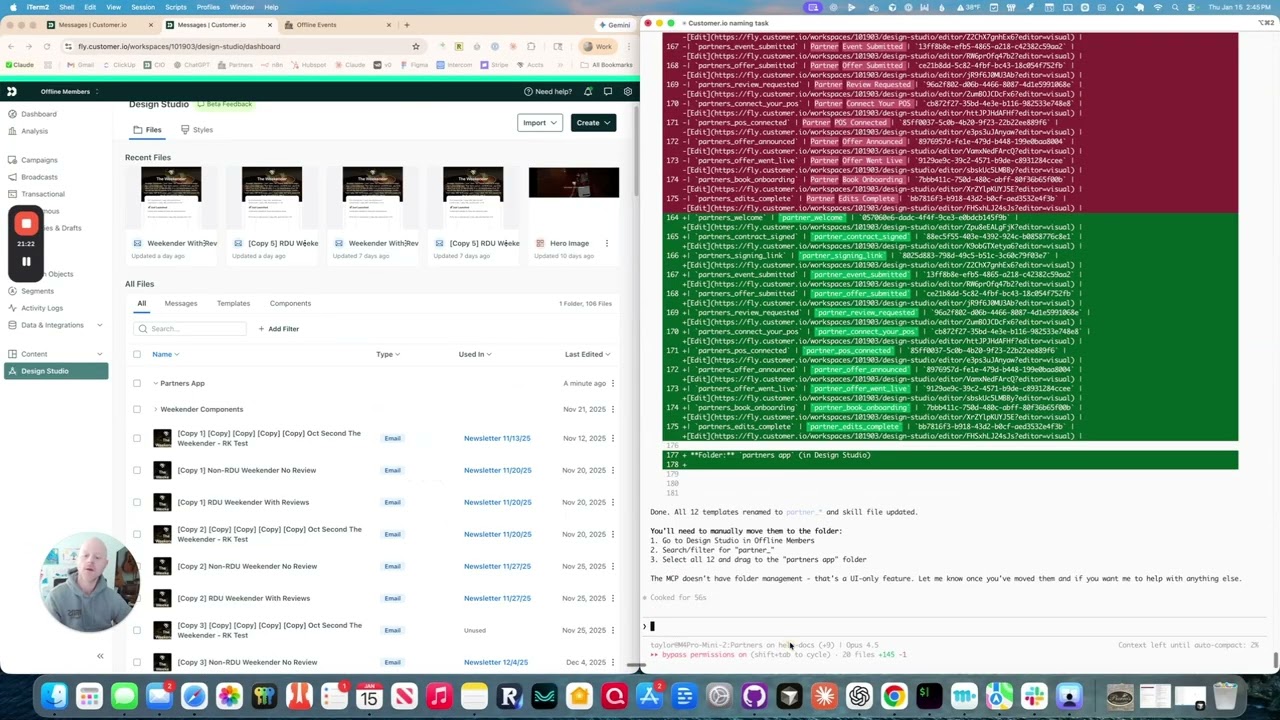Open the Used In column filter
1280x720 pixels.
[x=474, y=354]
